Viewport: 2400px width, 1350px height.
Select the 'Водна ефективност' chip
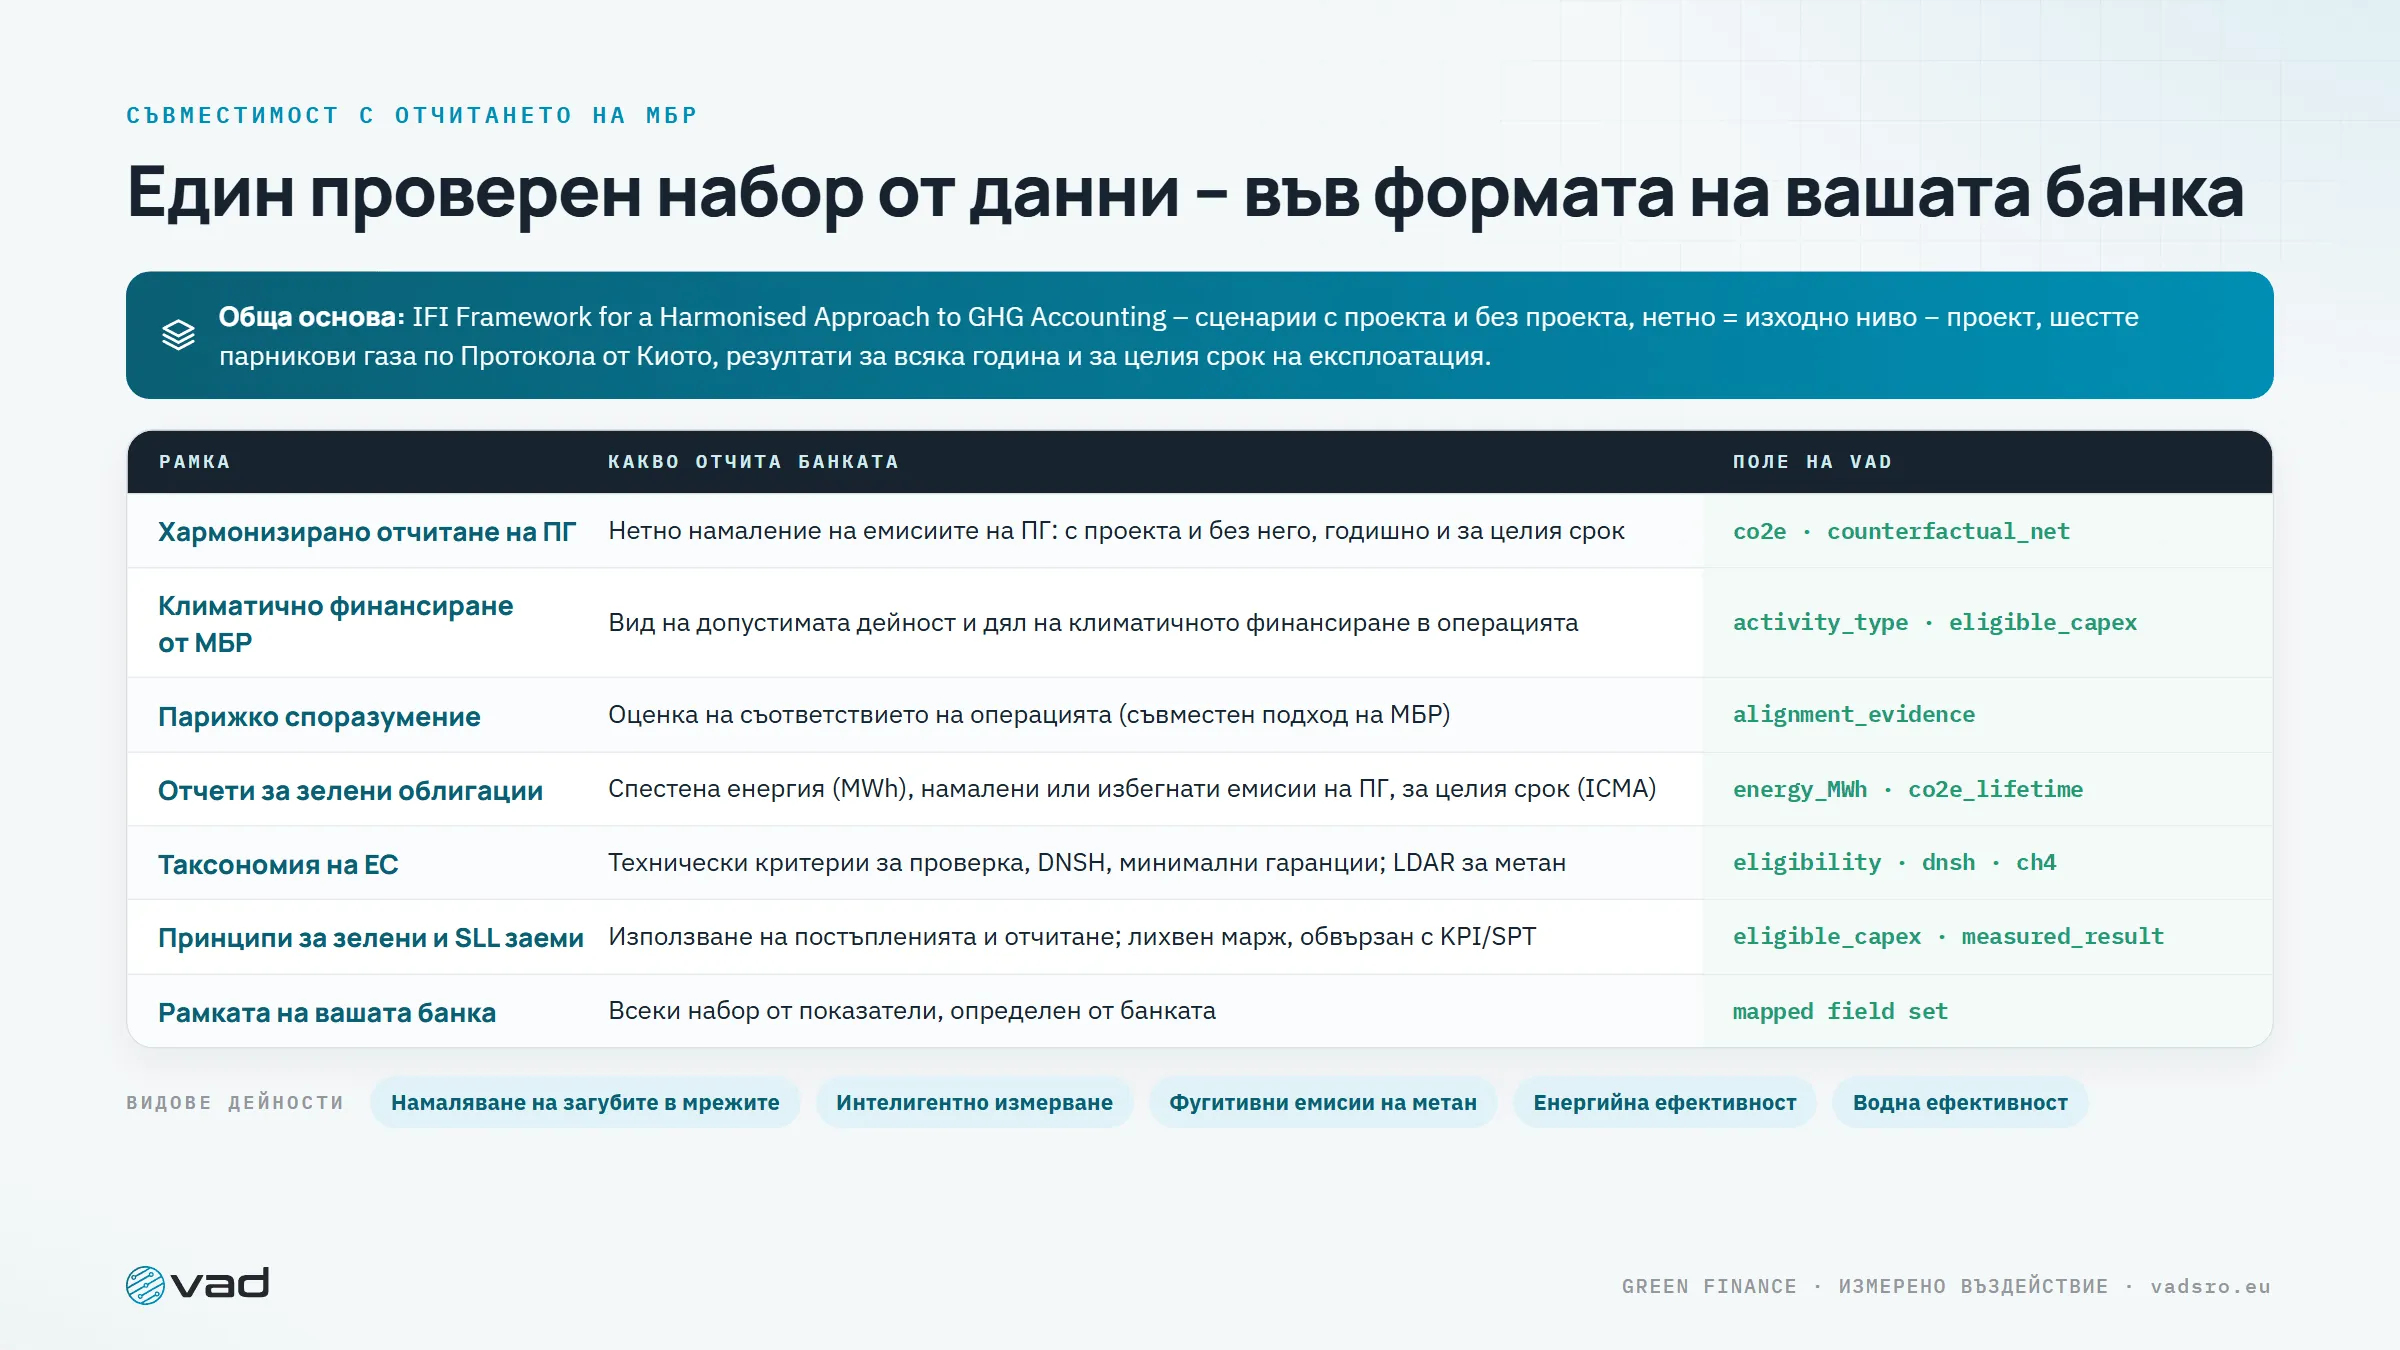(1960, 1102)
